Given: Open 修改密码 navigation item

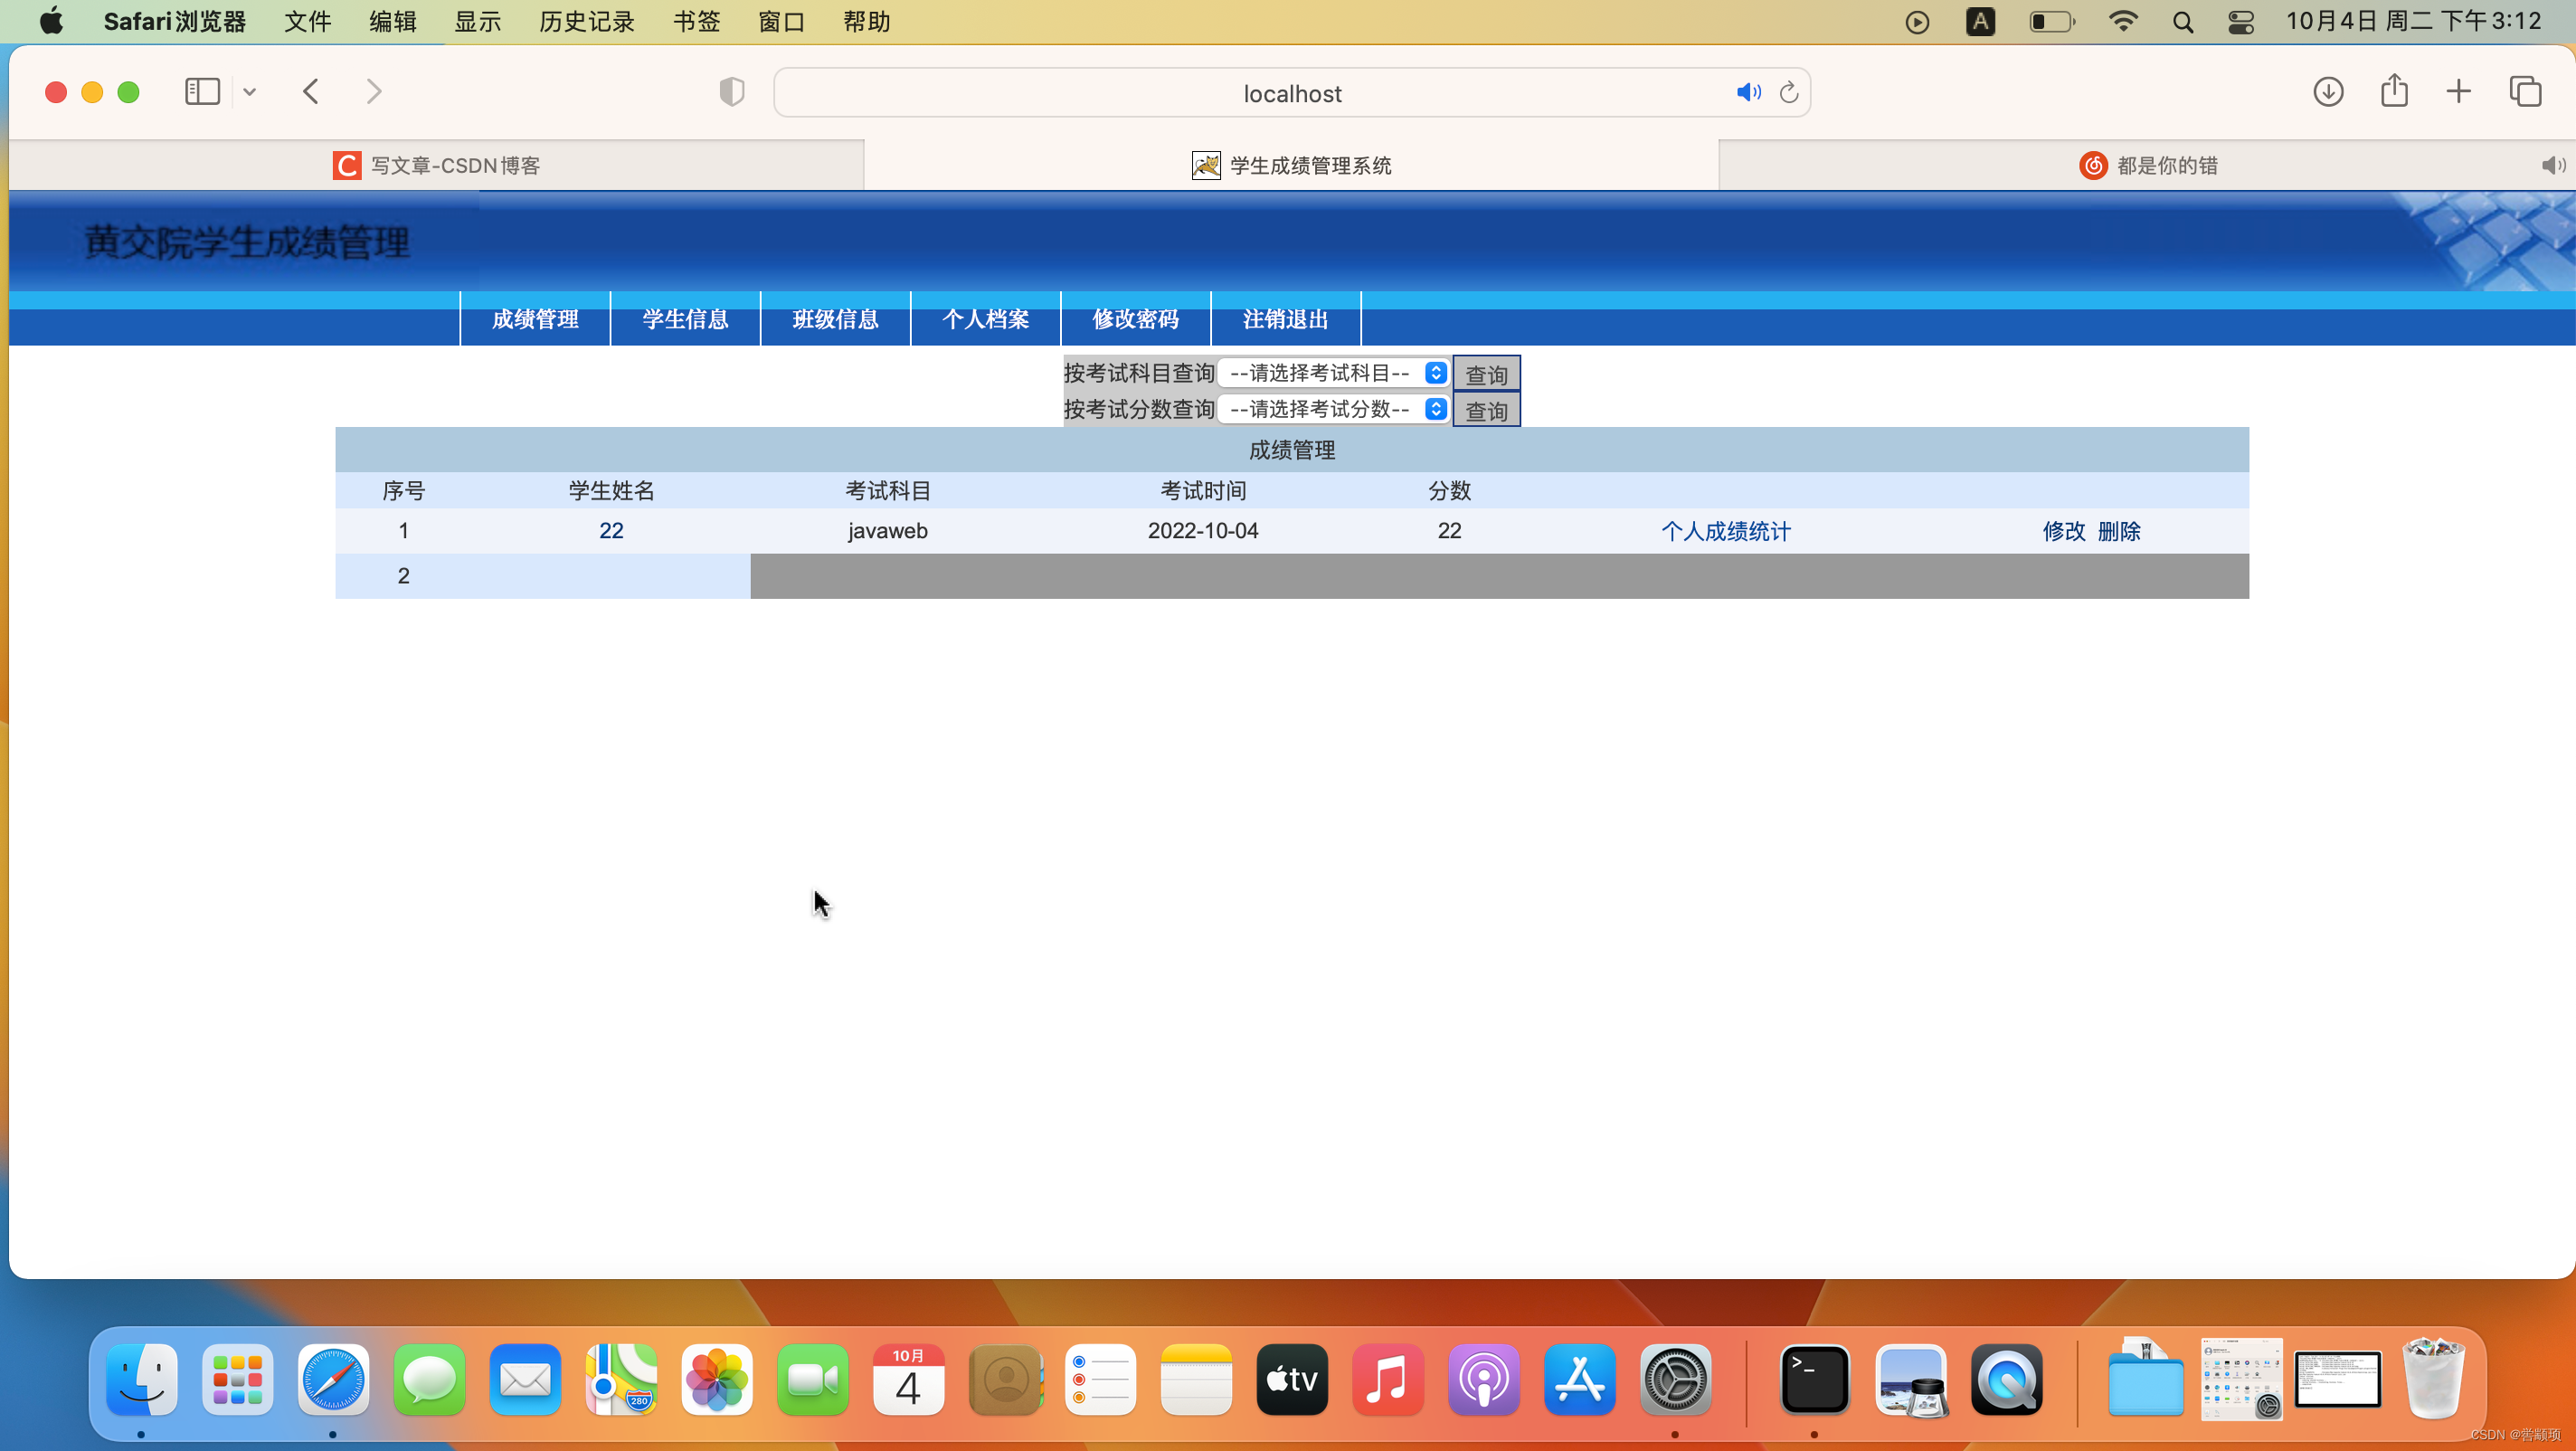Looking at the screenshot, I should point(1135,319).
